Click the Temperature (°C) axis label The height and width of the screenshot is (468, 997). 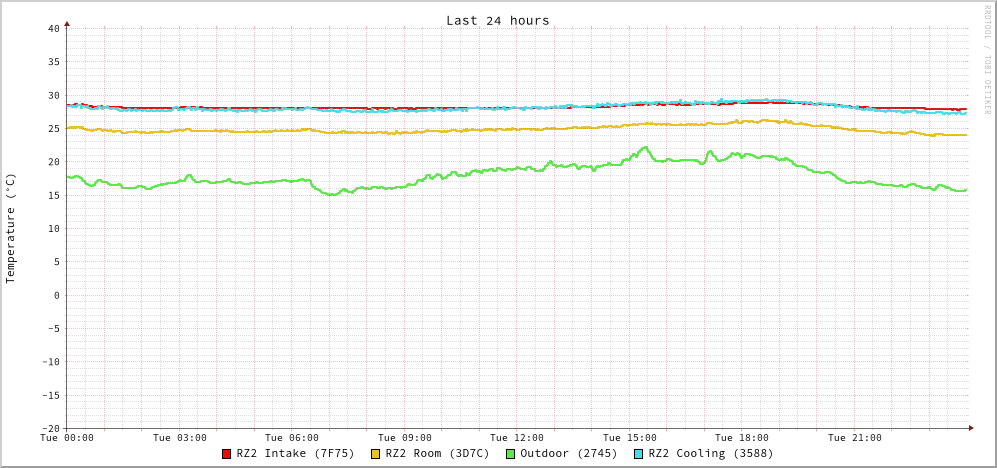pyautogui.click(x=11, y=228)
